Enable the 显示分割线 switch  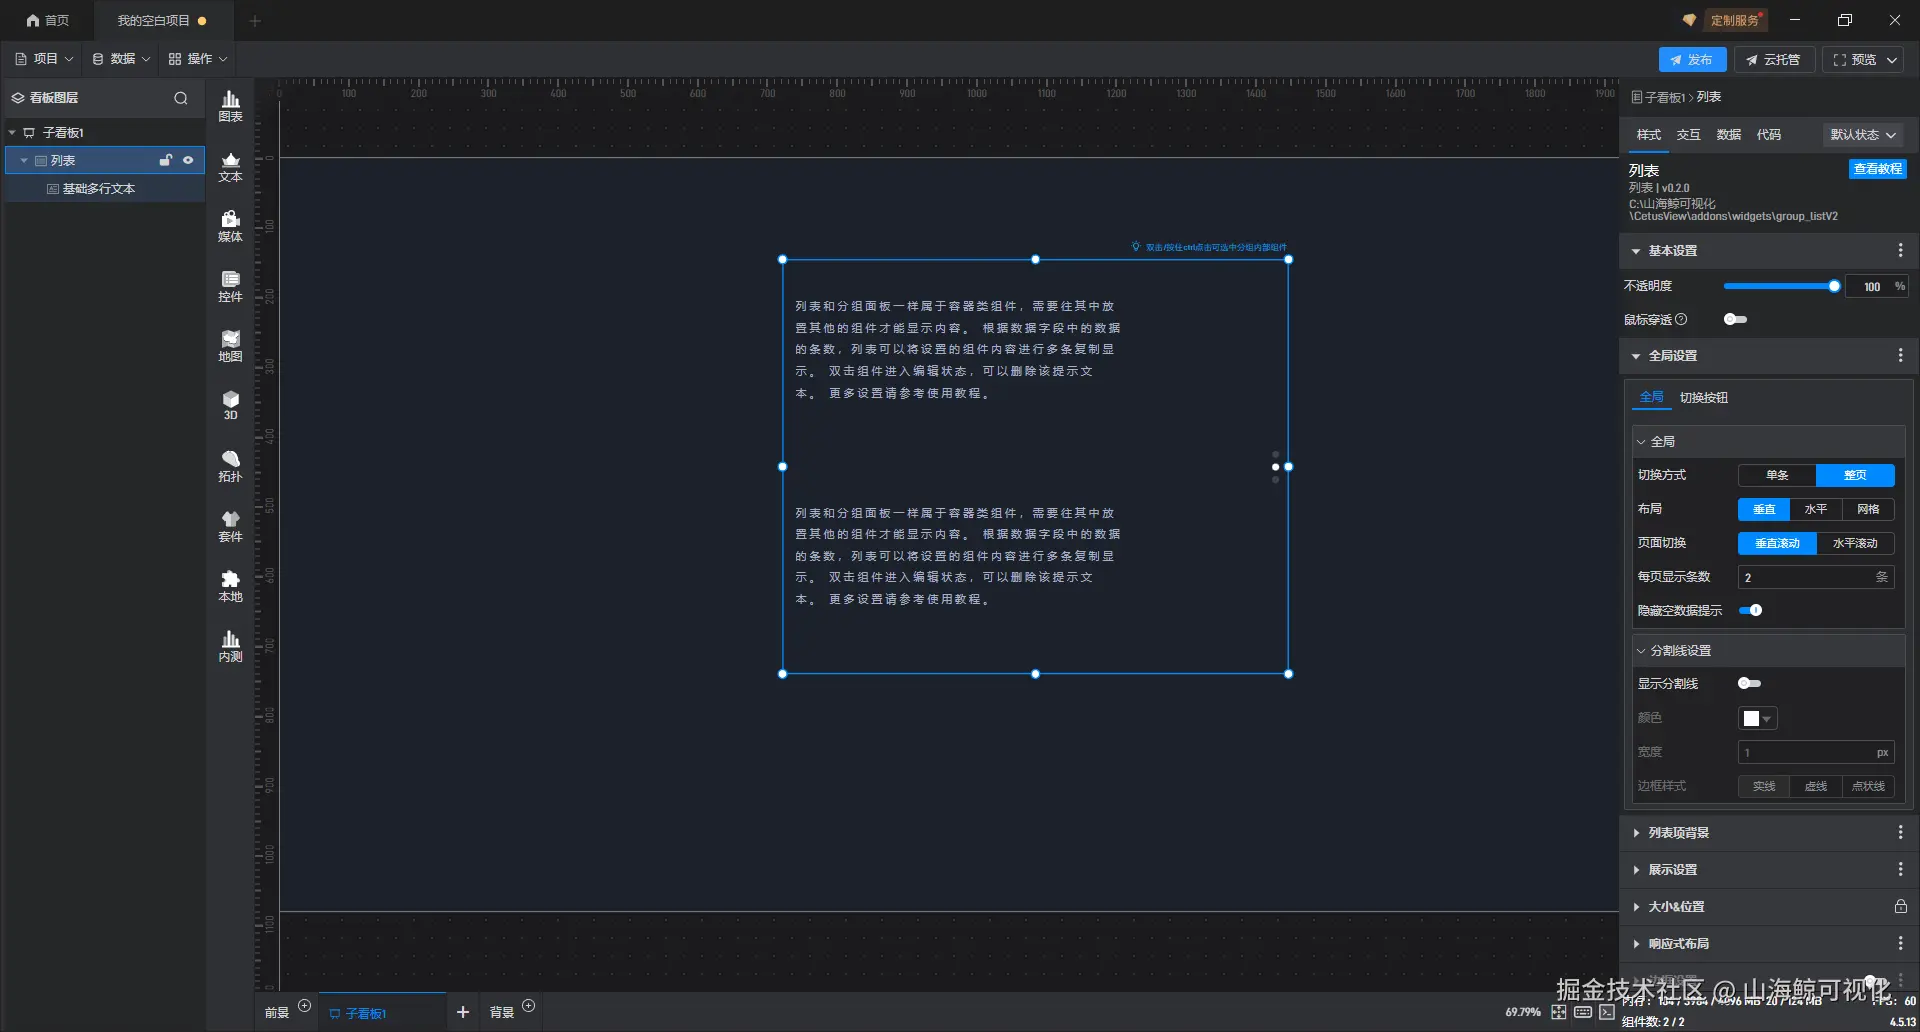pyautogui.click(x=1749, y=684)
